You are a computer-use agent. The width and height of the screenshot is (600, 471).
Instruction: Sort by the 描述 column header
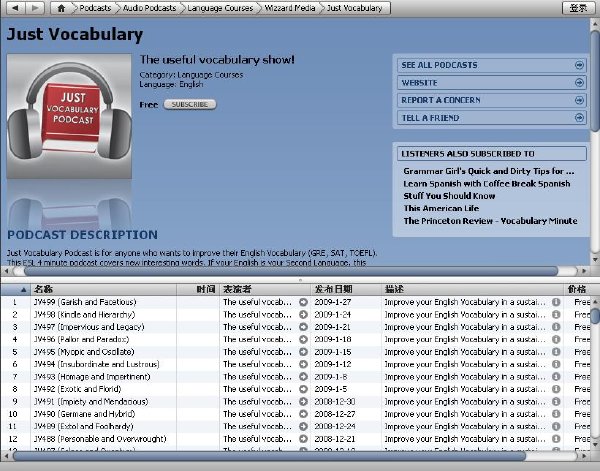(473, 289)
